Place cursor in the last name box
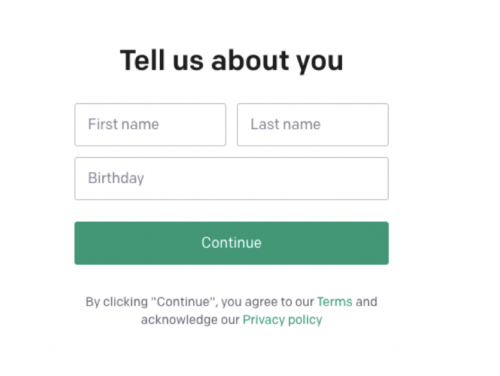 pyautogui.click(x=313, y=125)
